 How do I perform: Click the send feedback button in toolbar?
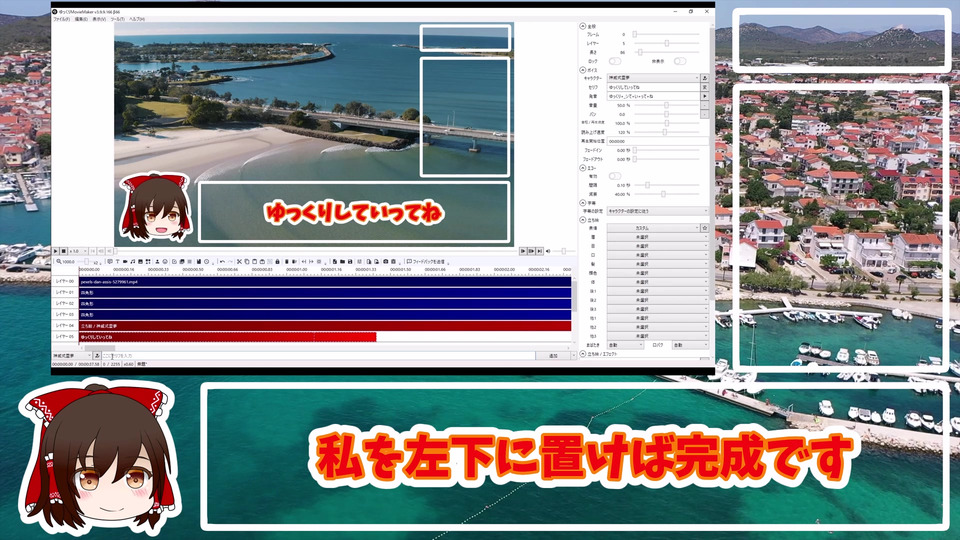(426, 261)
